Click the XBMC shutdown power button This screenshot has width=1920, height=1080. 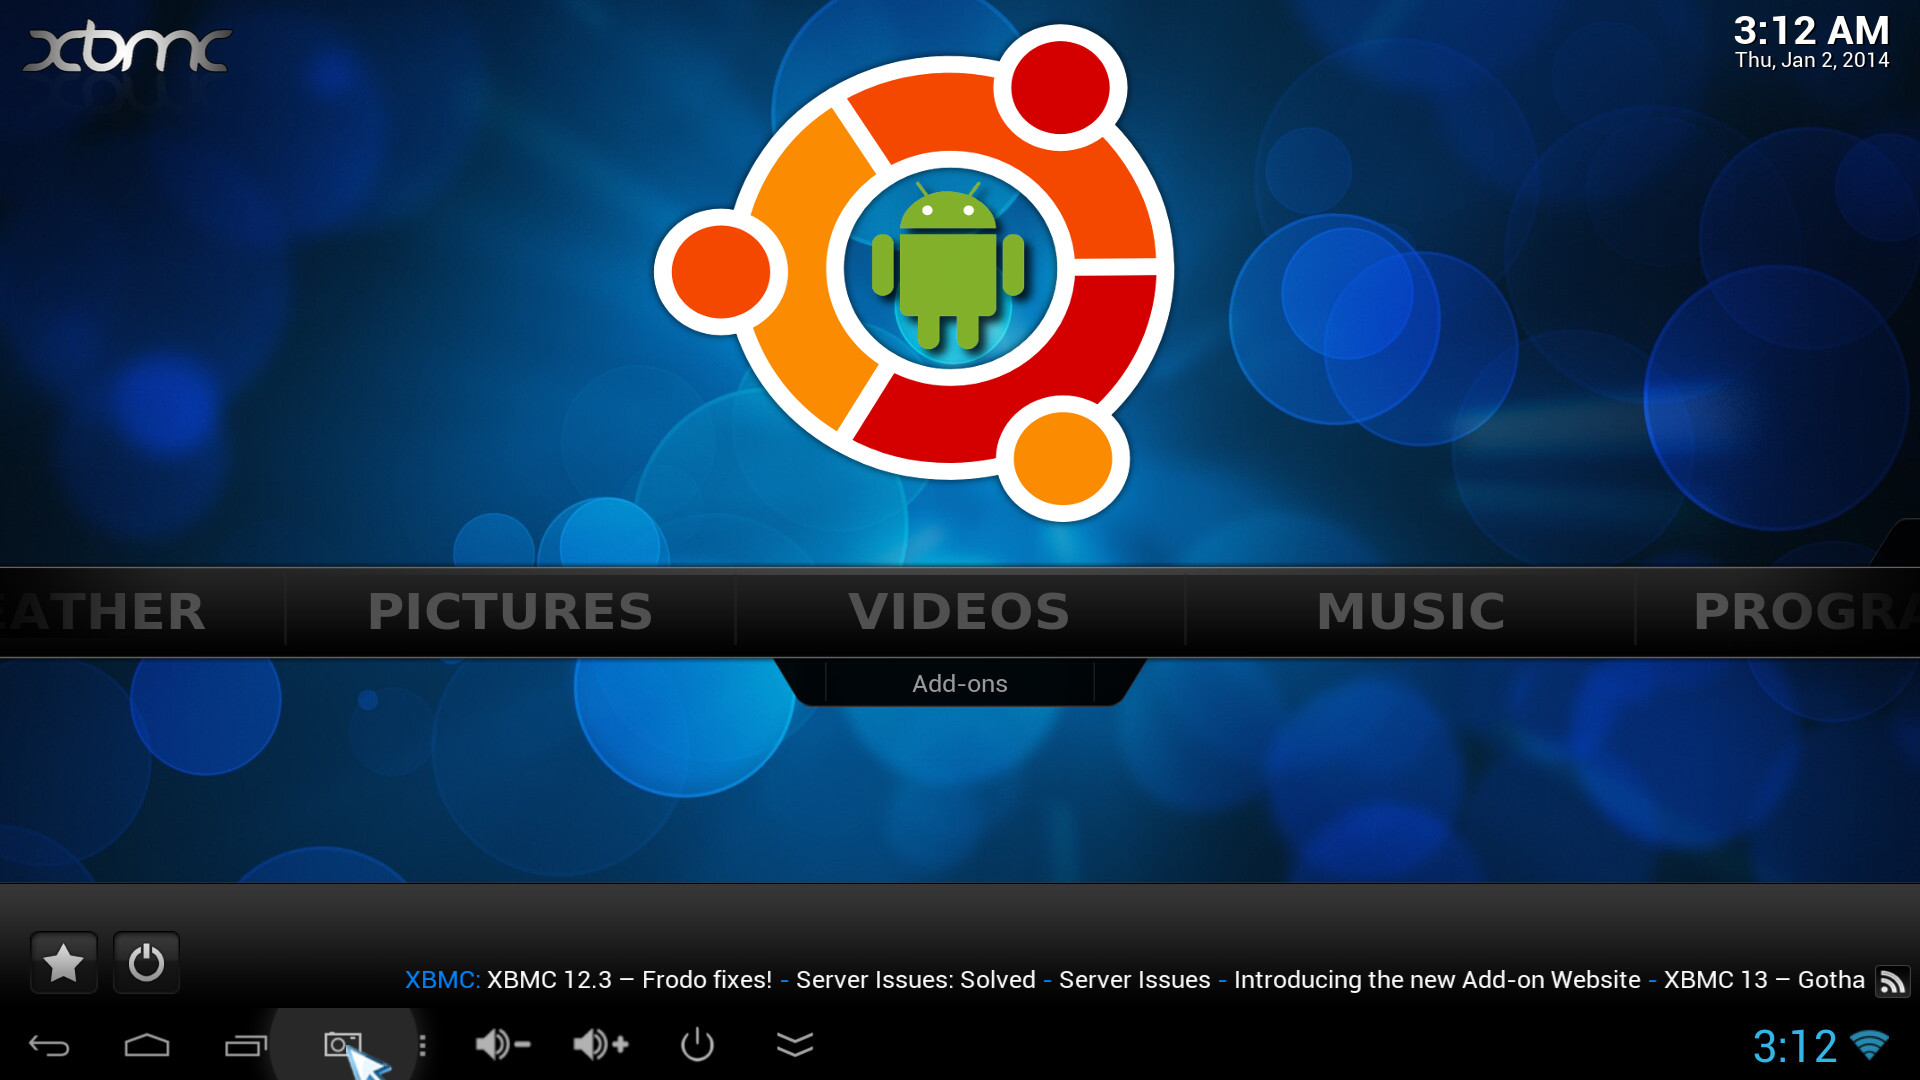click(x=146, y=962)
